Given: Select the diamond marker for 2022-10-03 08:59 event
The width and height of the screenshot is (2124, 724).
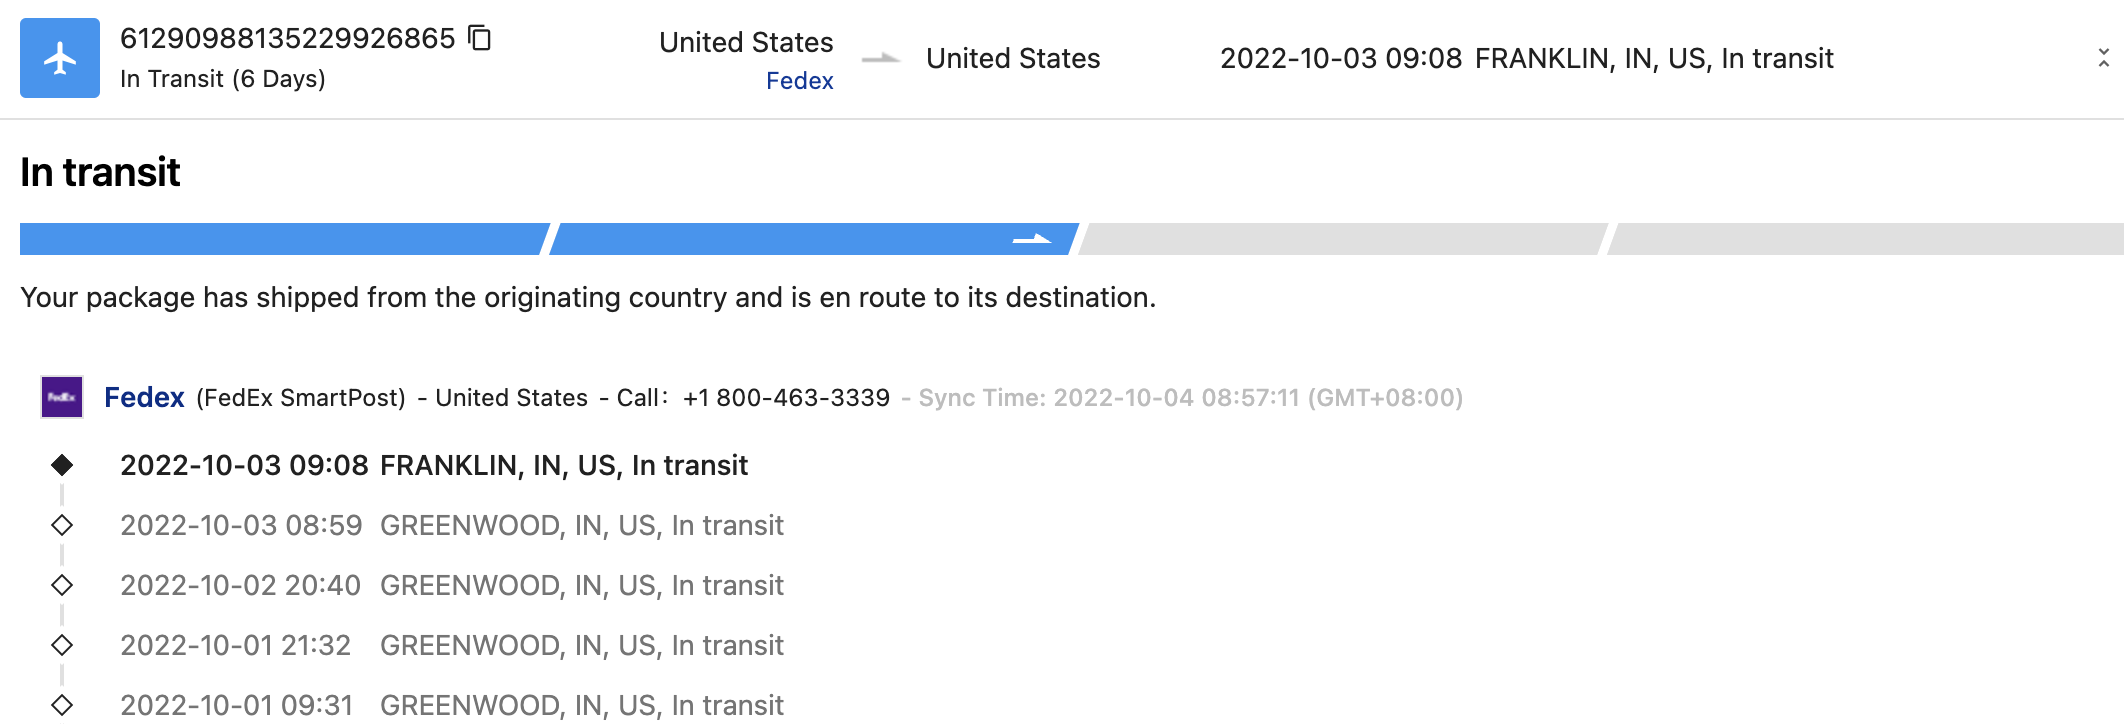Looking at the screenshot, I should pyautogui.click(x=62, y=525).
